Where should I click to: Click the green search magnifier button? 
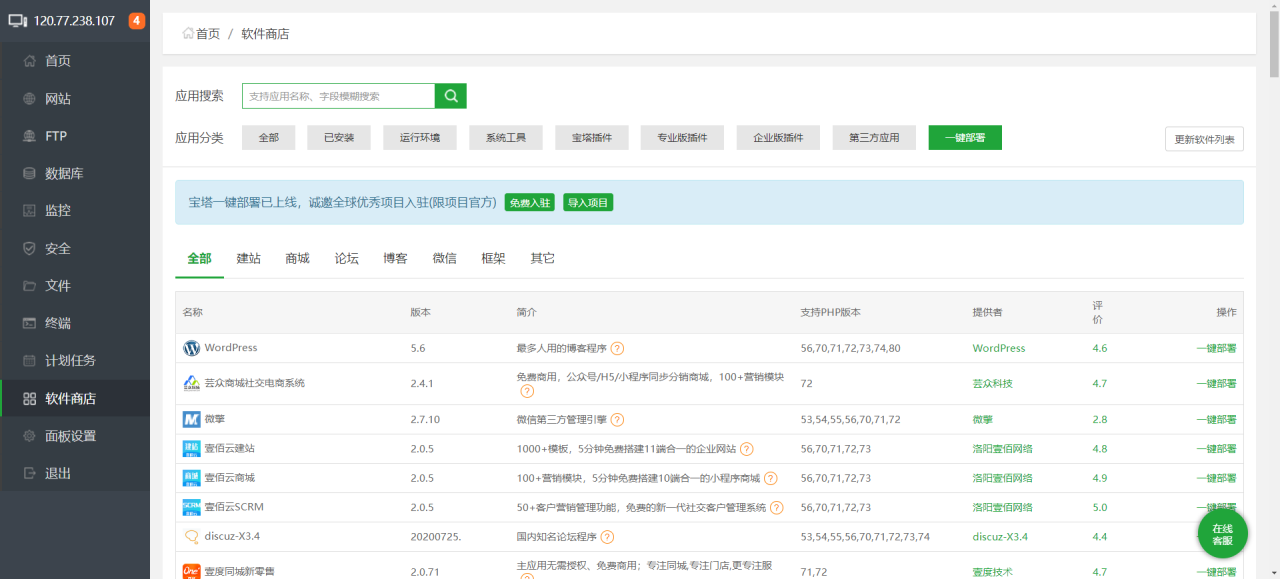coord(451,96)
